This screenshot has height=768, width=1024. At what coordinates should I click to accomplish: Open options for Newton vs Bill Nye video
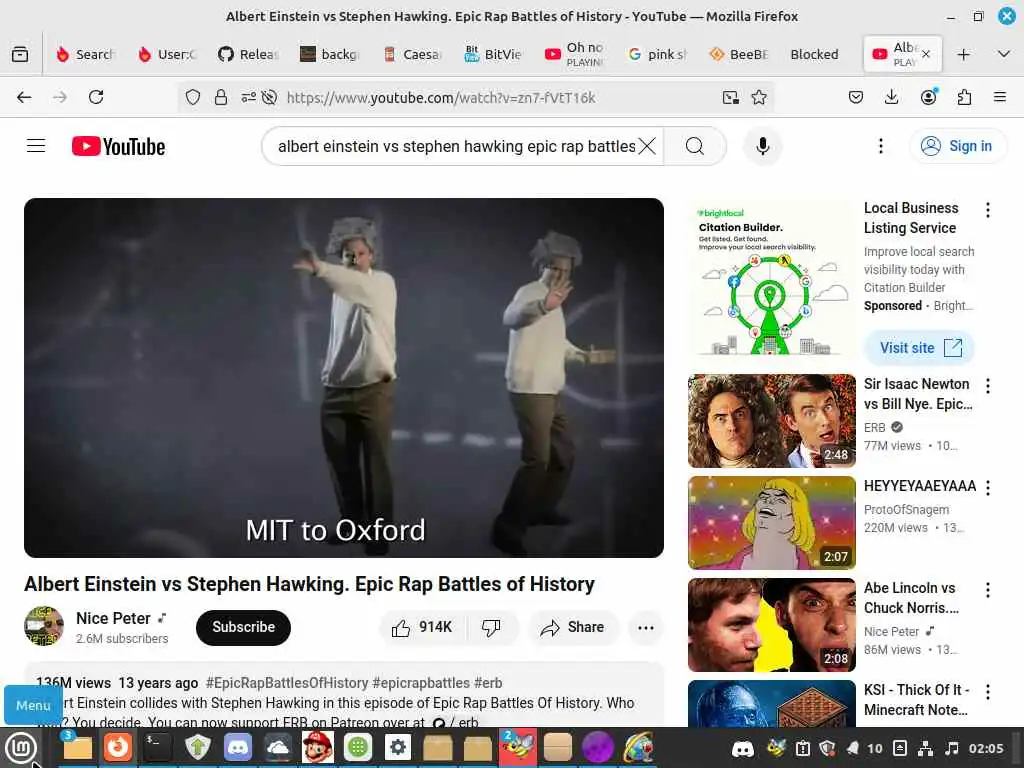[987, 386]
